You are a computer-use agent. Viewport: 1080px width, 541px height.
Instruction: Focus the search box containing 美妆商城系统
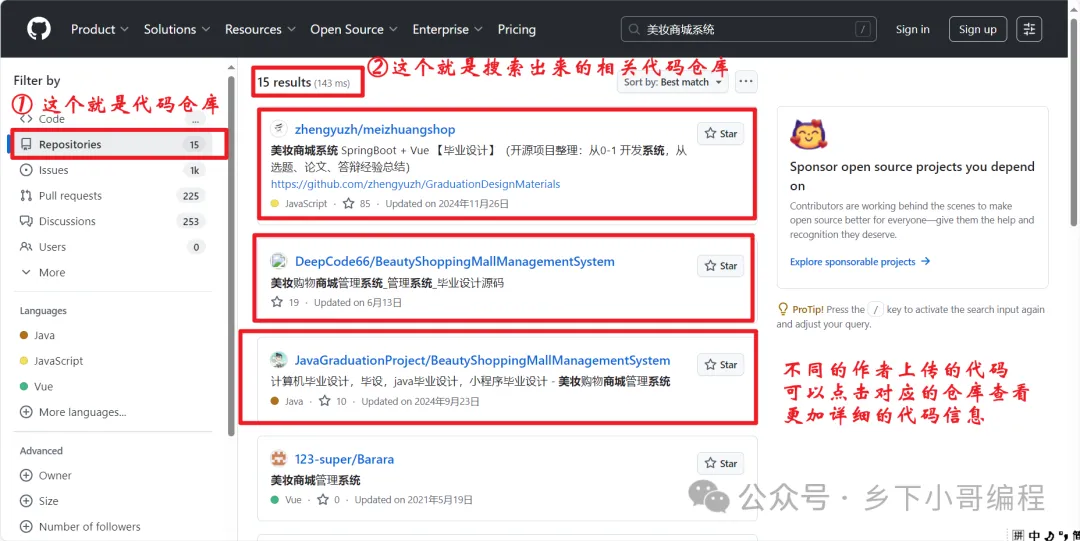tap(749, 29)
